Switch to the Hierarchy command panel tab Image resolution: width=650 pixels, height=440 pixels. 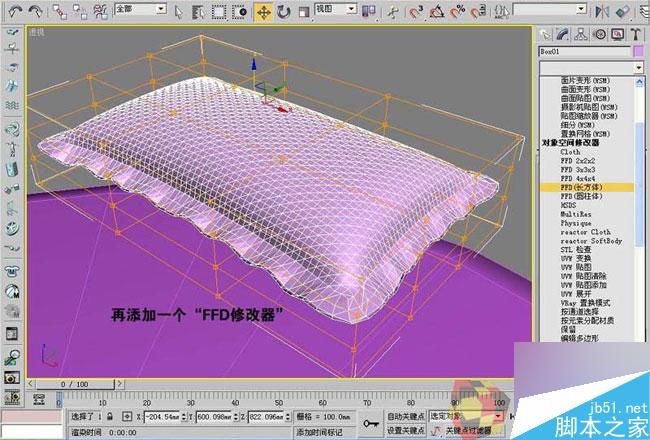click(x=581, y=34)
